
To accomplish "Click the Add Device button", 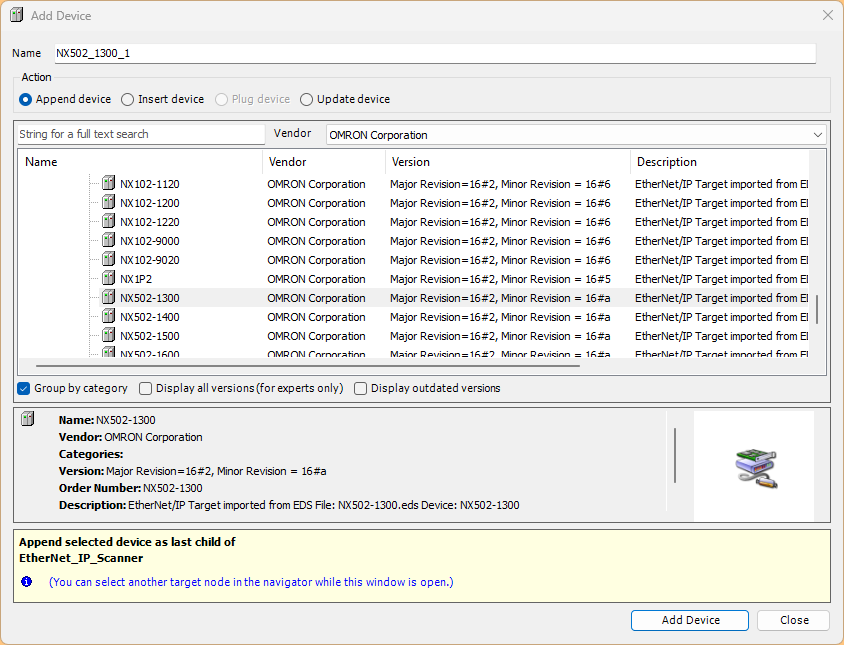I will tap(690, 620).
